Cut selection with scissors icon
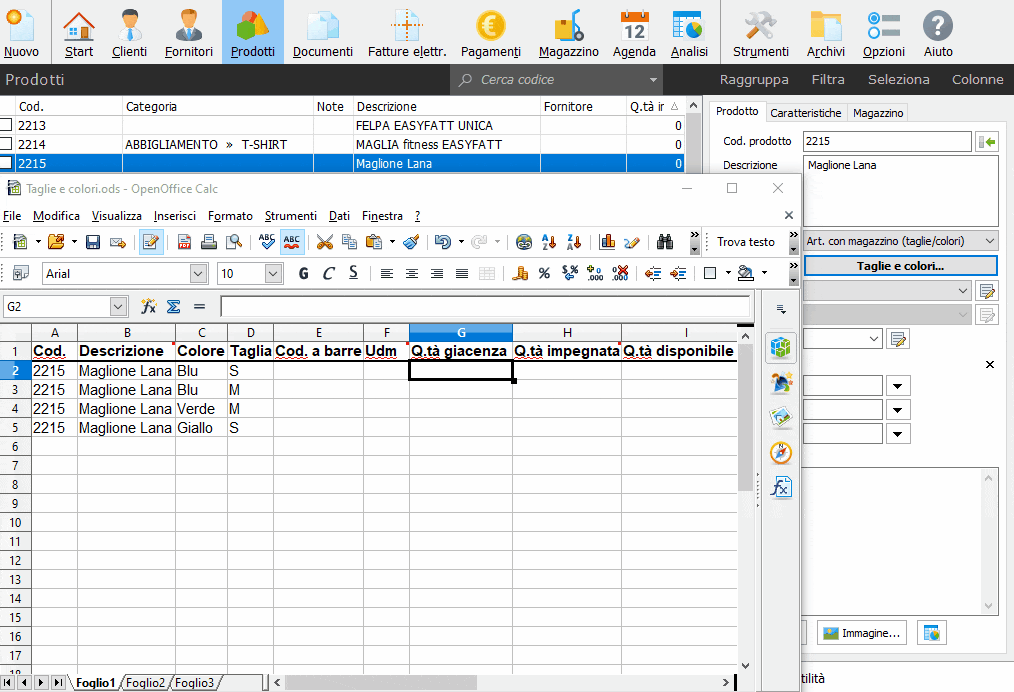Viewport: 1014px width, 692px height. tap(325, 242)
